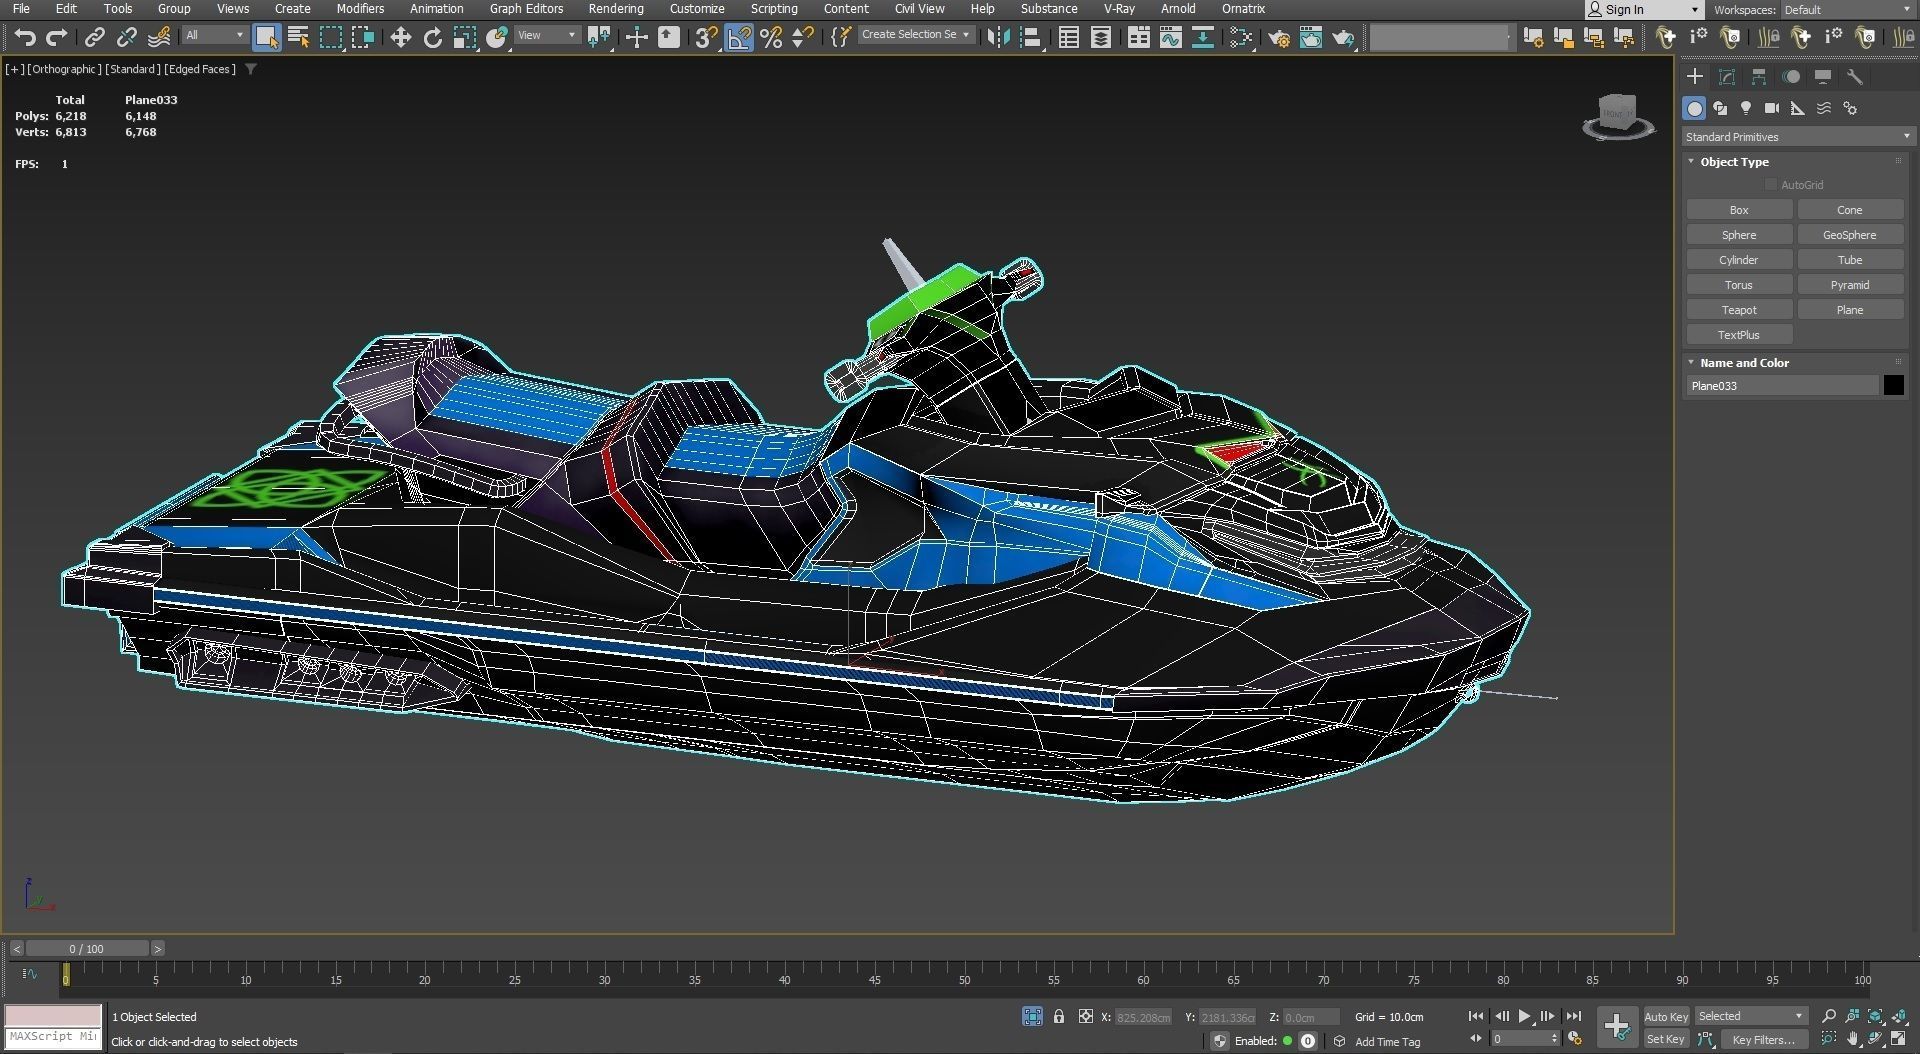Screen dimensions: 1920x1054
Task: Click the GeoSphere primitive button
Action: (1850, 235)
